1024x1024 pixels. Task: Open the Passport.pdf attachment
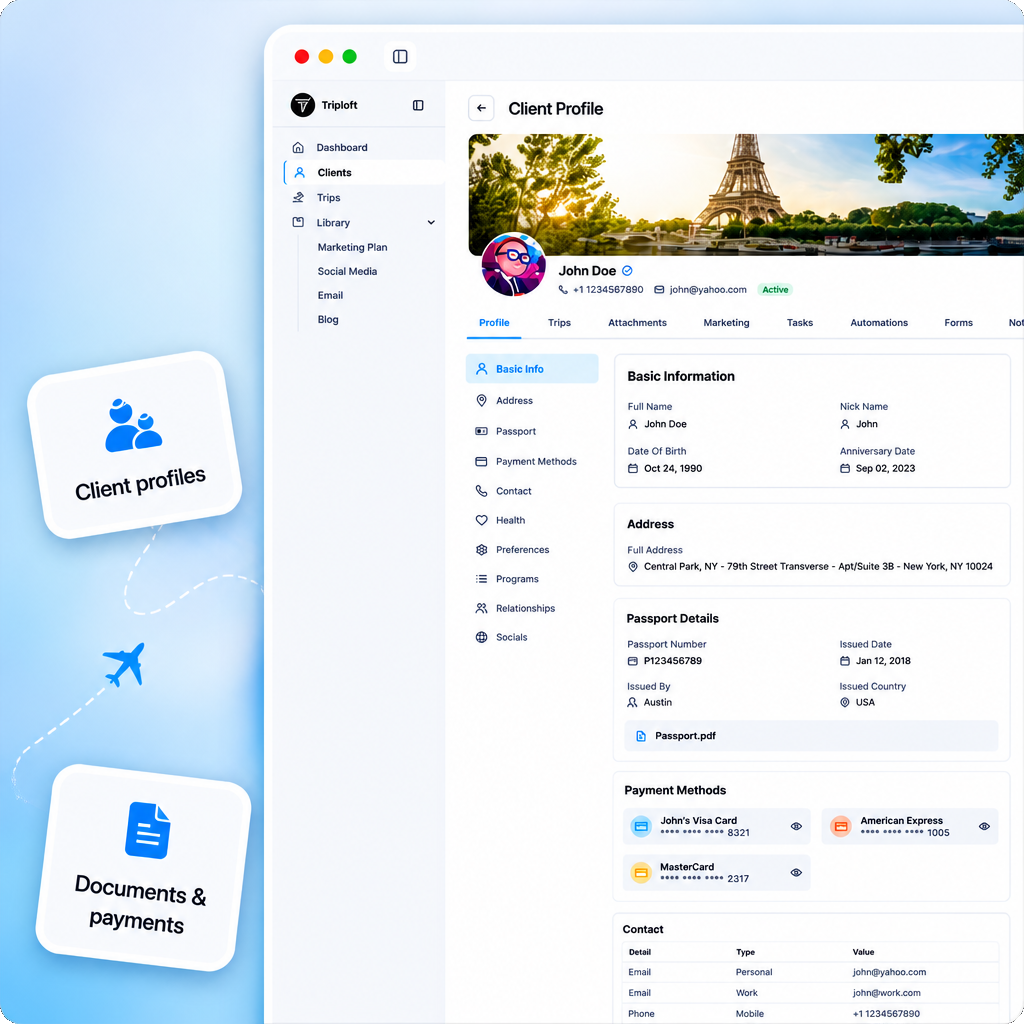(811, 736)
